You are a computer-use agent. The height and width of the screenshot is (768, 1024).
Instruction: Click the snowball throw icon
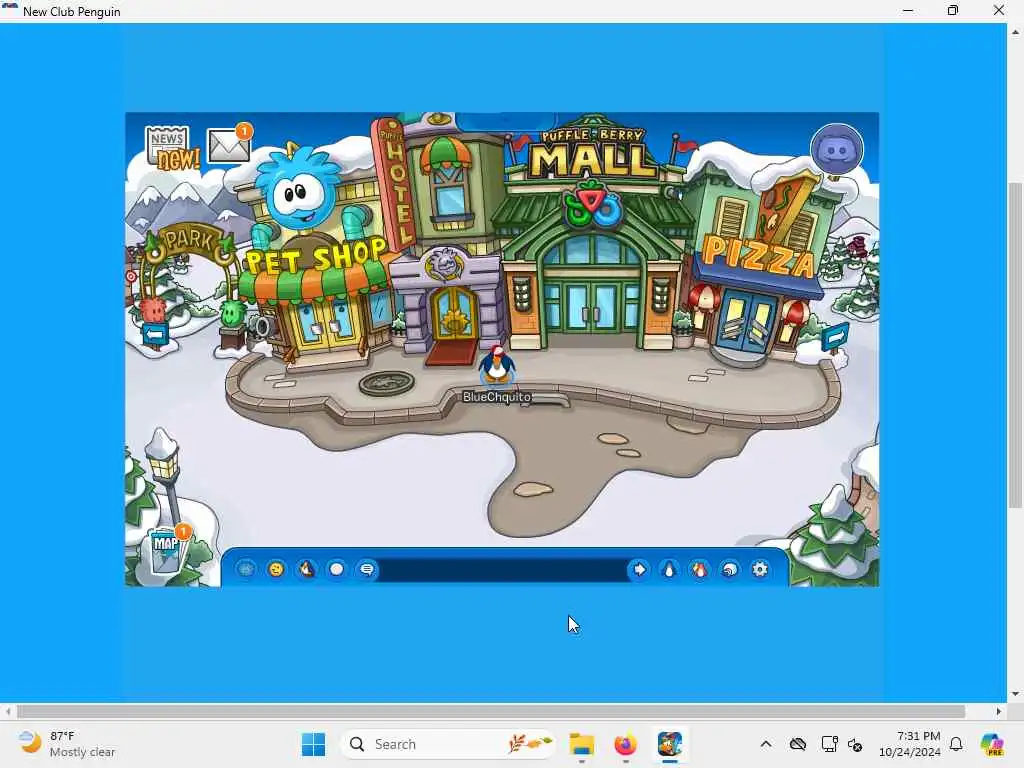click(x=337, y=569)
